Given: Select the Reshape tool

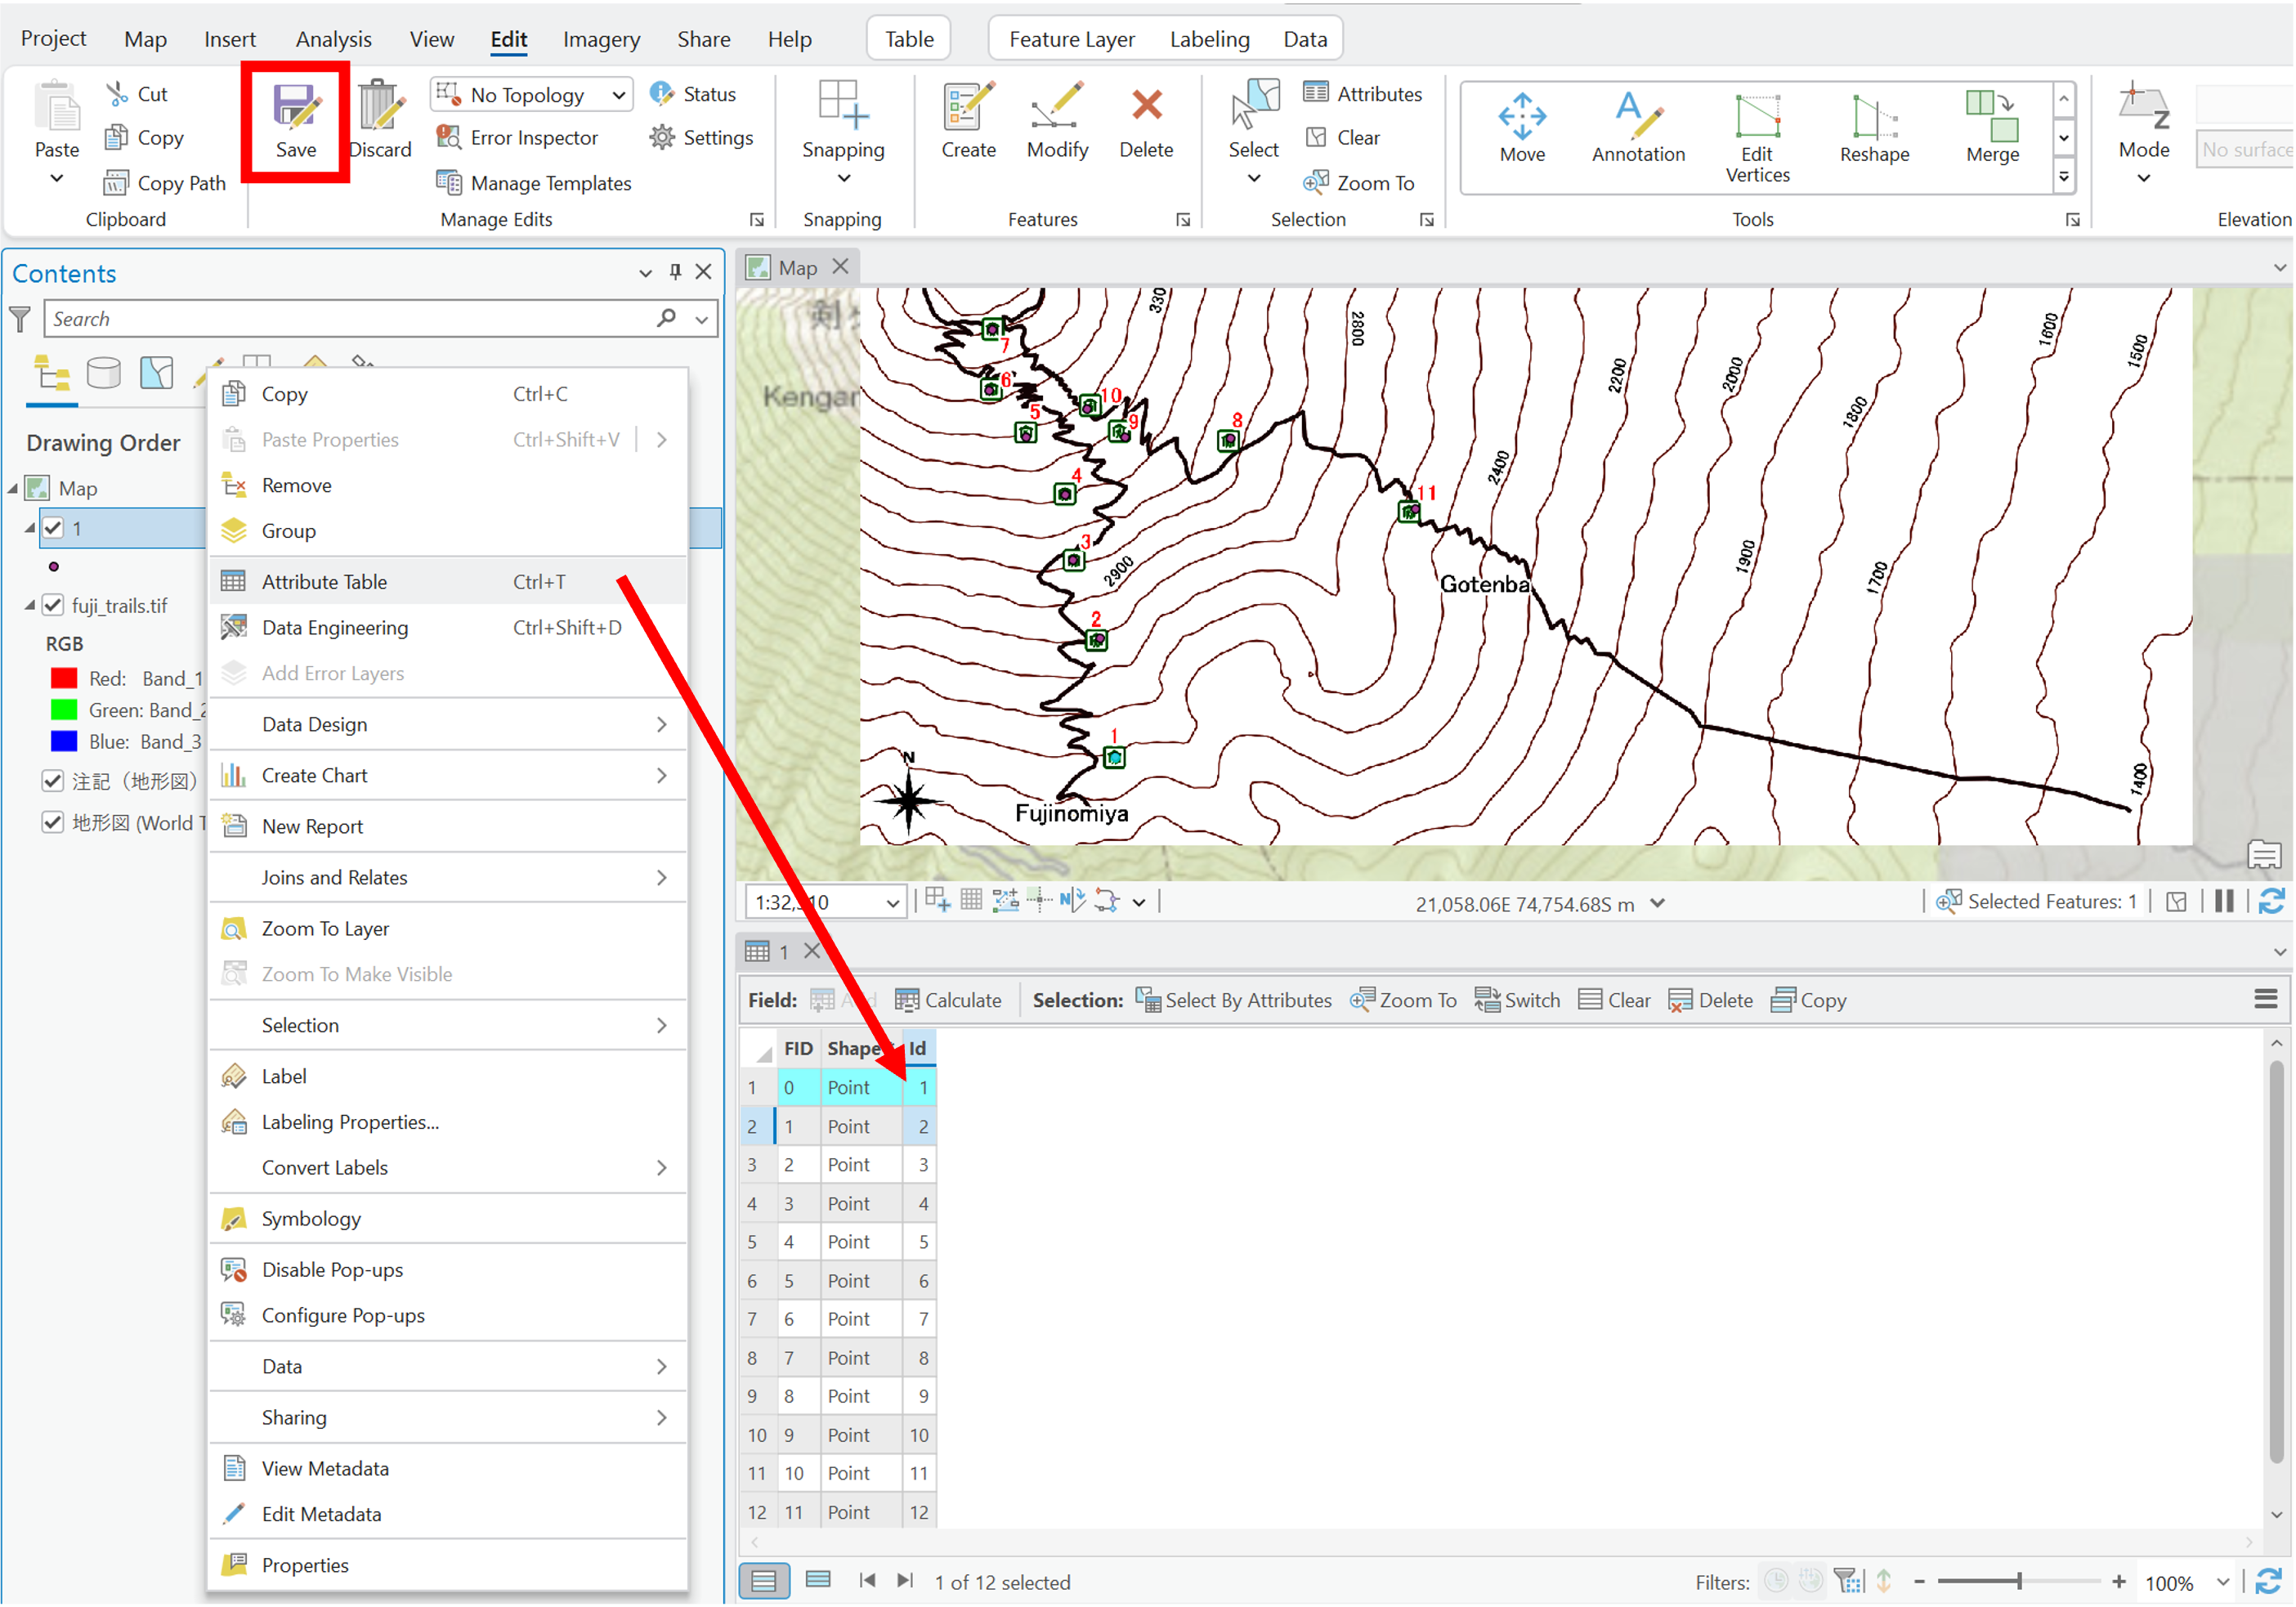Looking at the screenshot, I should point(1874,128).
